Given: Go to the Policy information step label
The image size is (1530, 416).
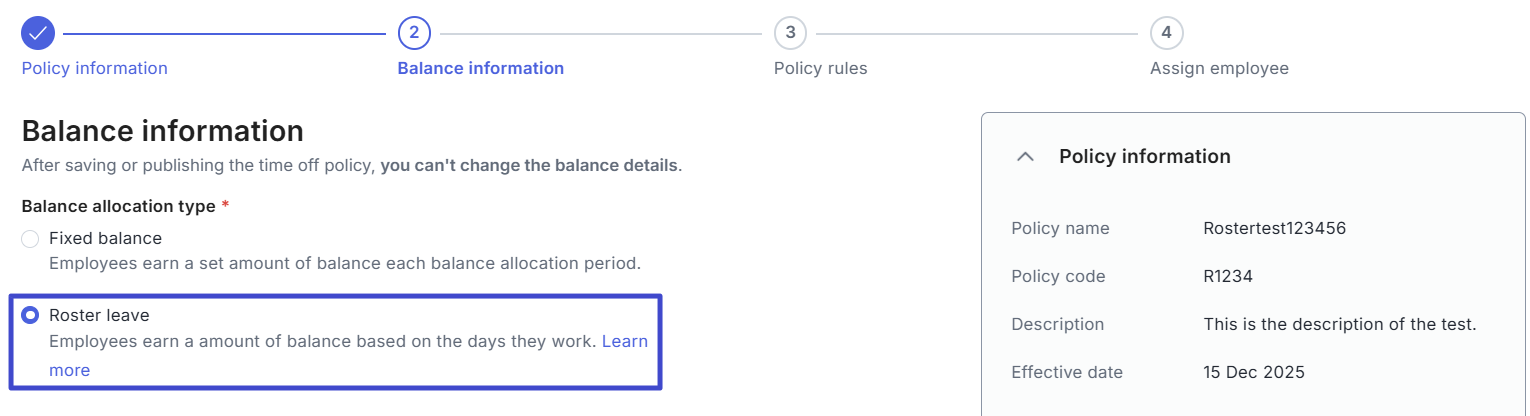Looking at the screenshot, I should tap(94, 68).
